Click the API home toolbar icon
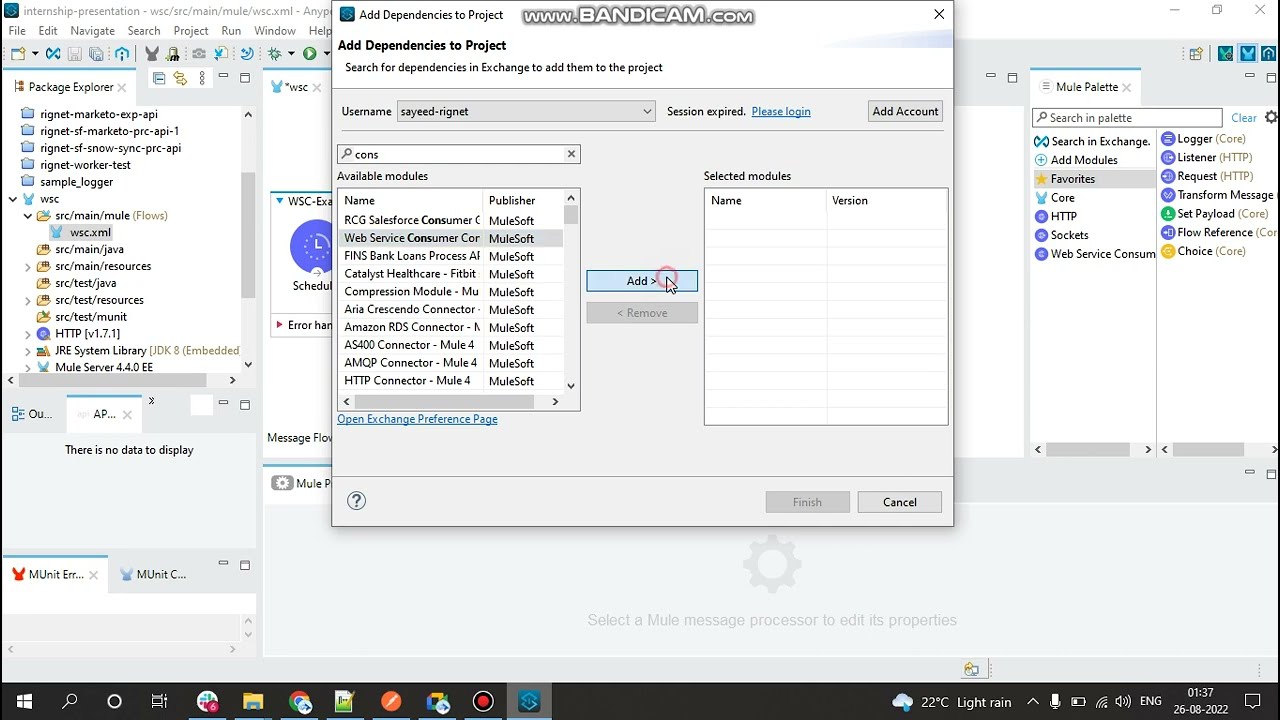 pos(122,53)
